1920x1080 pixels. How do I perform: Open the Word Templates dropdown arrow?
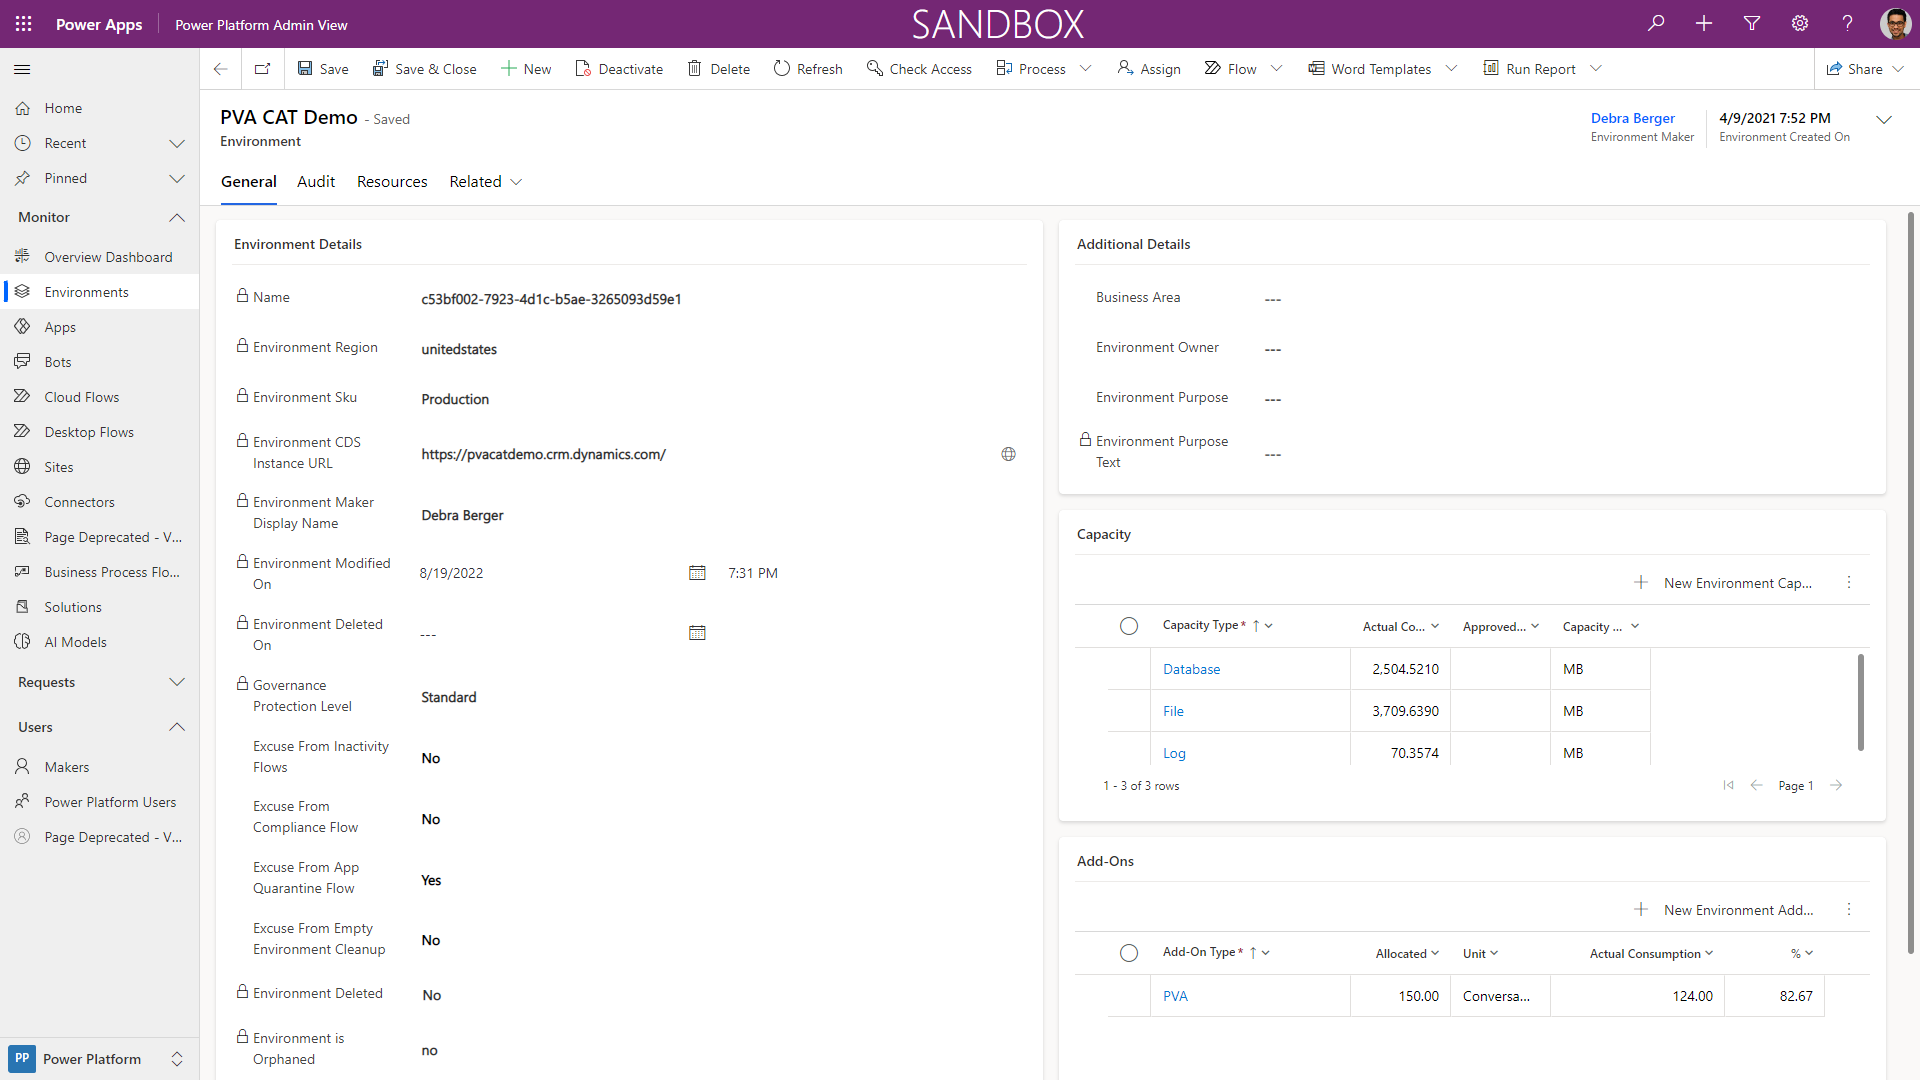point(1452,69)
